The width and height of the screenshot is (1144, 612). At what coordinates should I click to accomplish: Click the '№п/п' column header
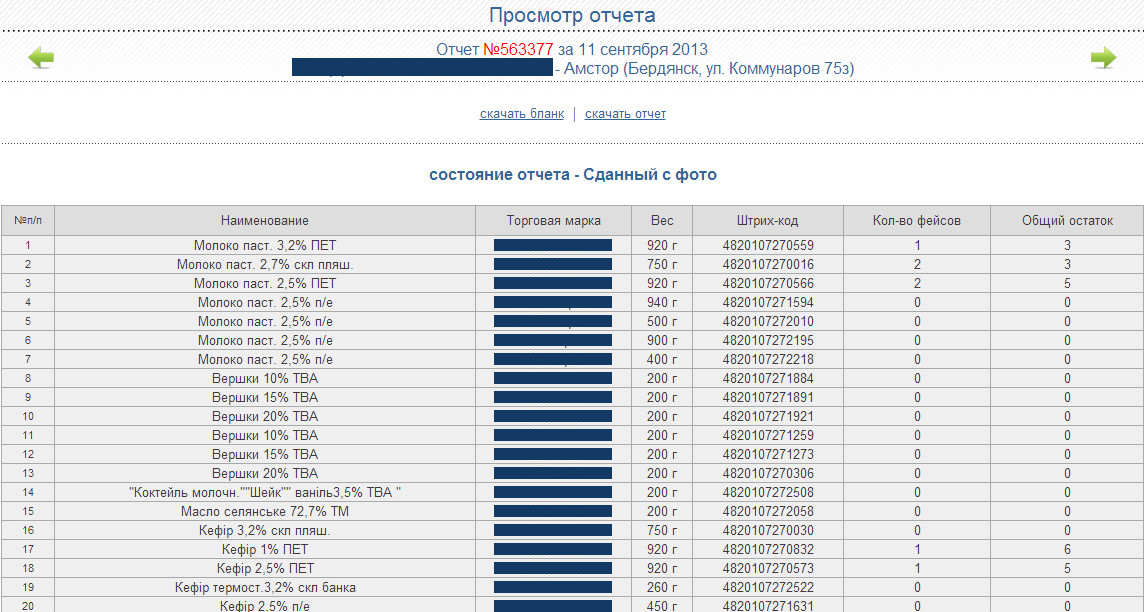tap(28, 221)
